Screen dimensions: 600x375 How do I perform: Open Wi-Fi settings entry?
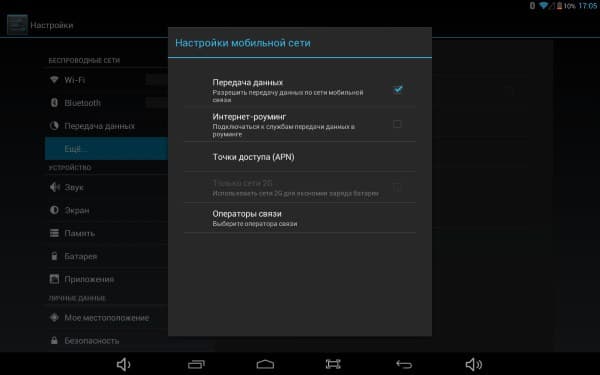(x=106, y=80)
